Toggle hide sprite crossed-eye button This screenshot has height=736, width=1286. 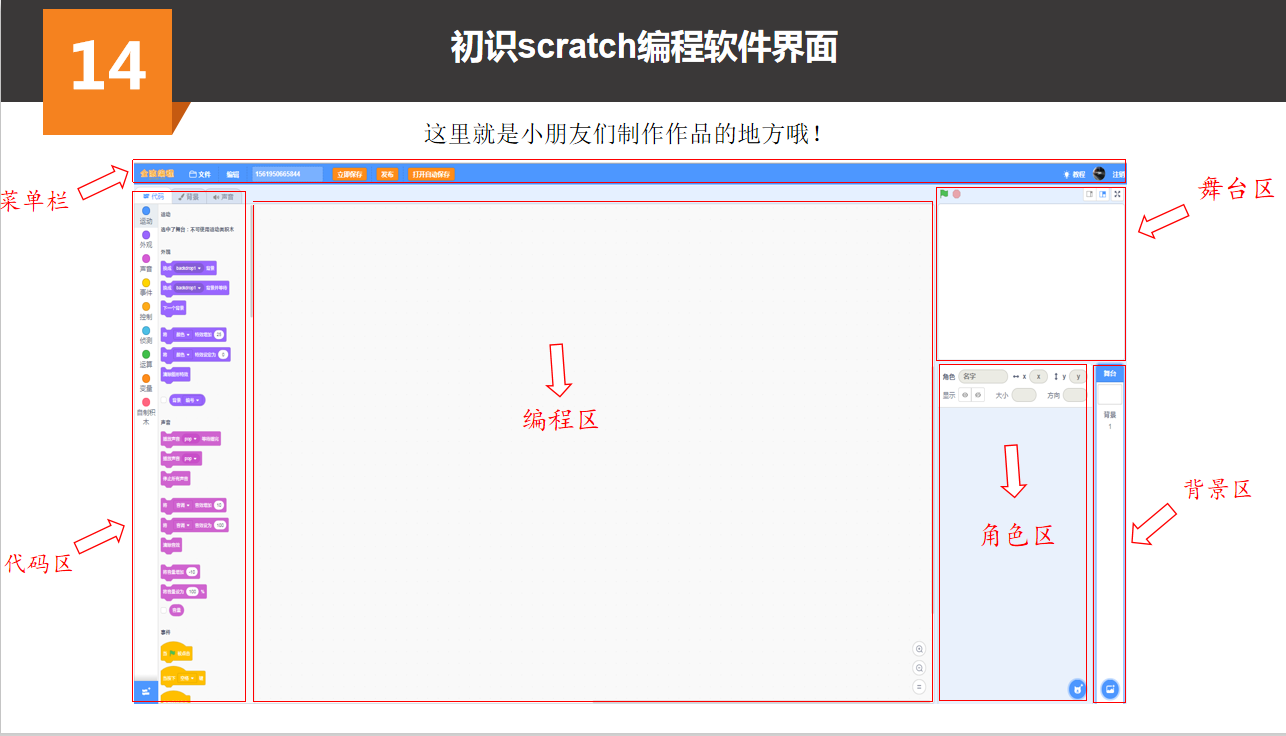(978, 395)
